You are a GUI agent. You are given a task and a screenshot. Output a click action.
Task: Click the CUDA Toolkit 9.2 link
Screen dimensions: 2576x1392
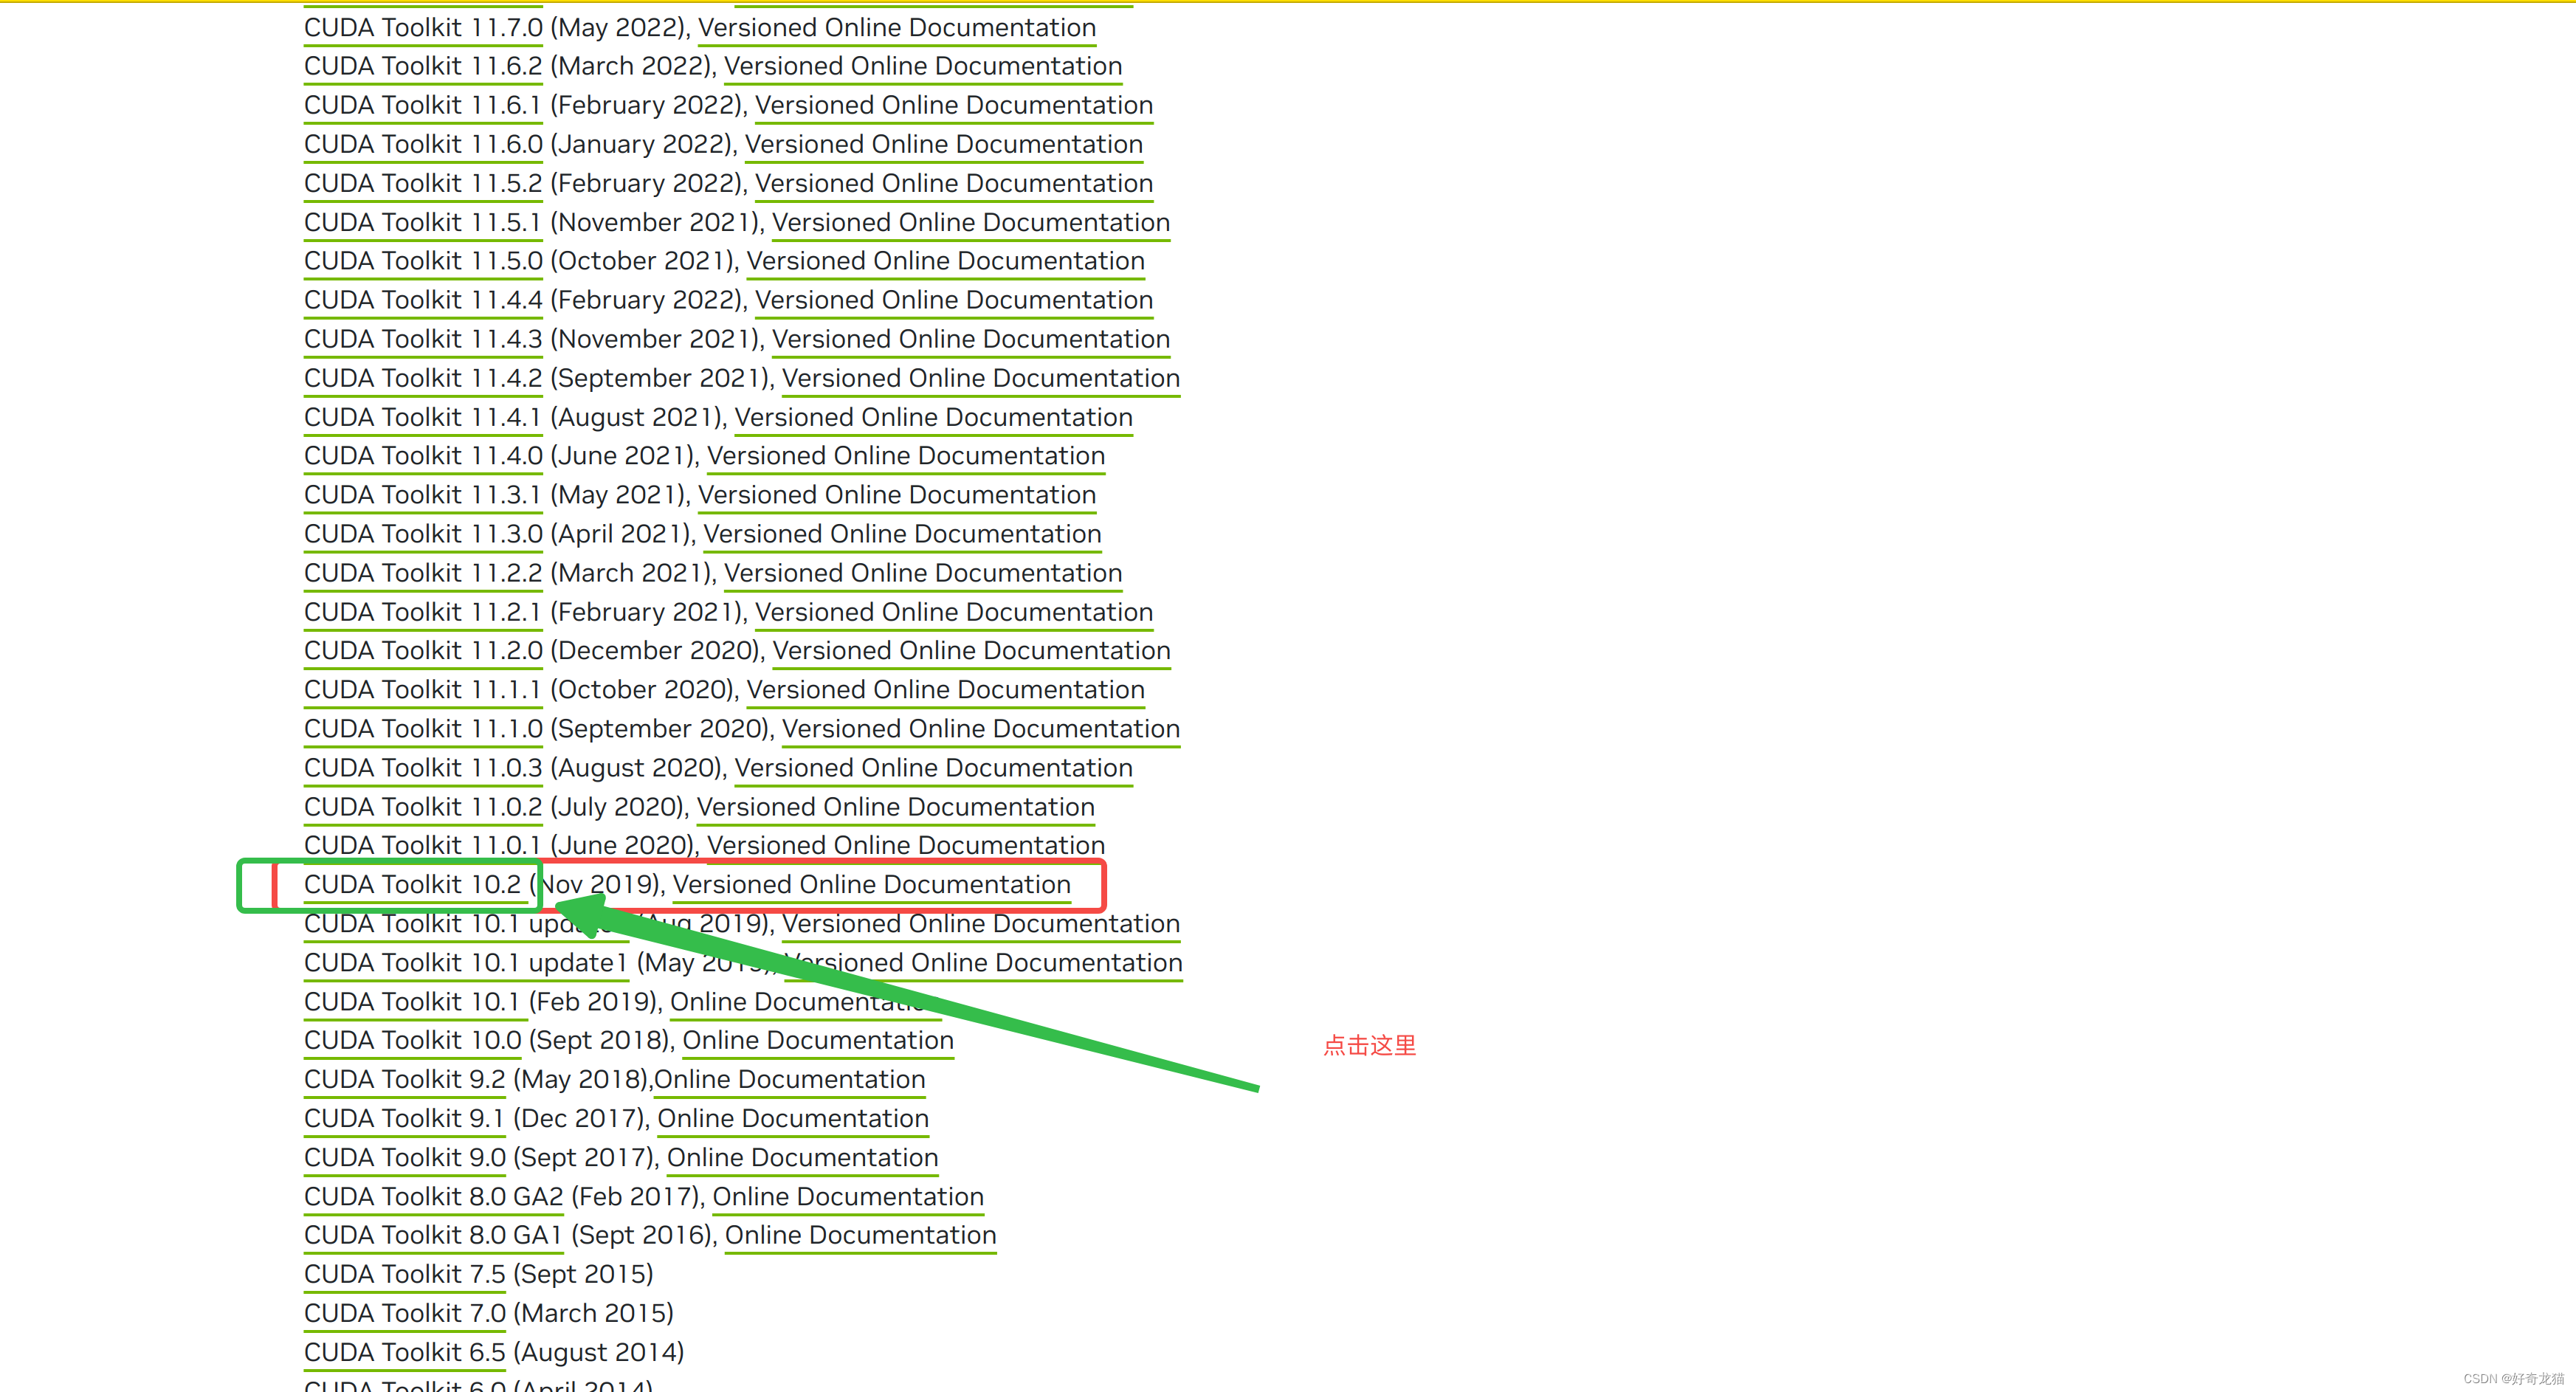405,1081
